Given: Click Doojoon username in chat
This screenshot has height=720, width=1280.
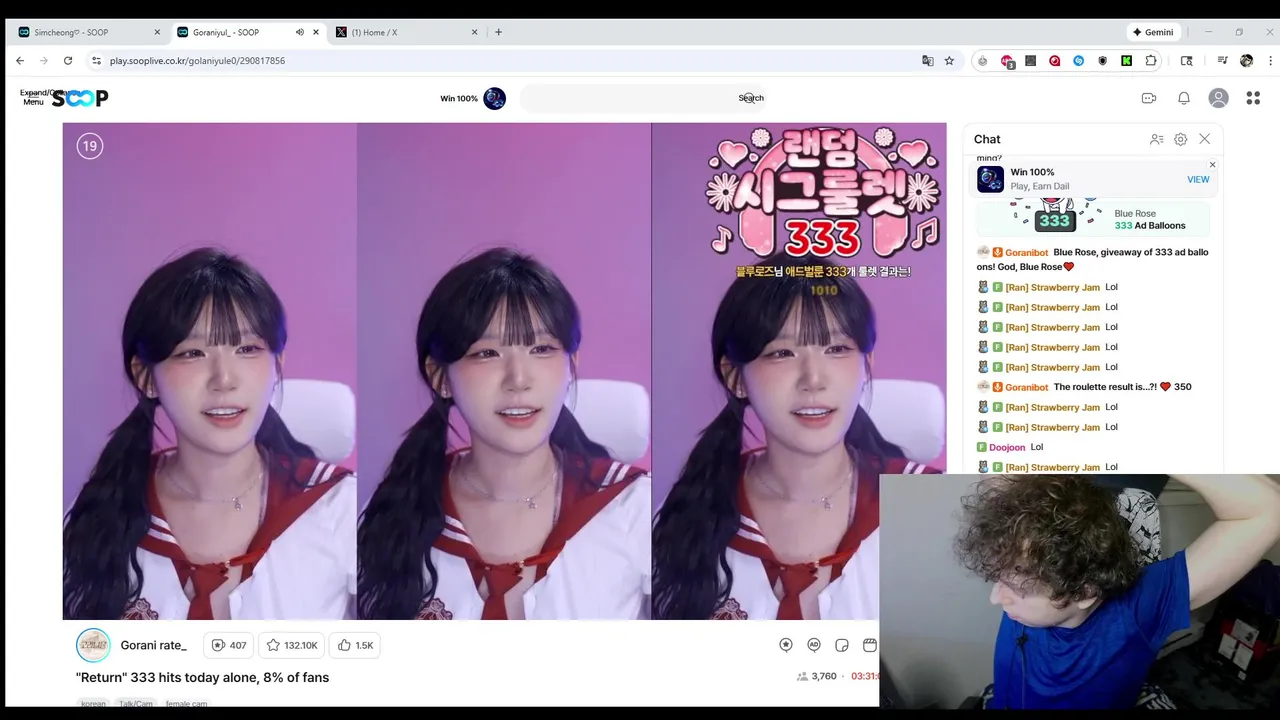Looking at the screenshot, I should click(x=1007, y=447).
